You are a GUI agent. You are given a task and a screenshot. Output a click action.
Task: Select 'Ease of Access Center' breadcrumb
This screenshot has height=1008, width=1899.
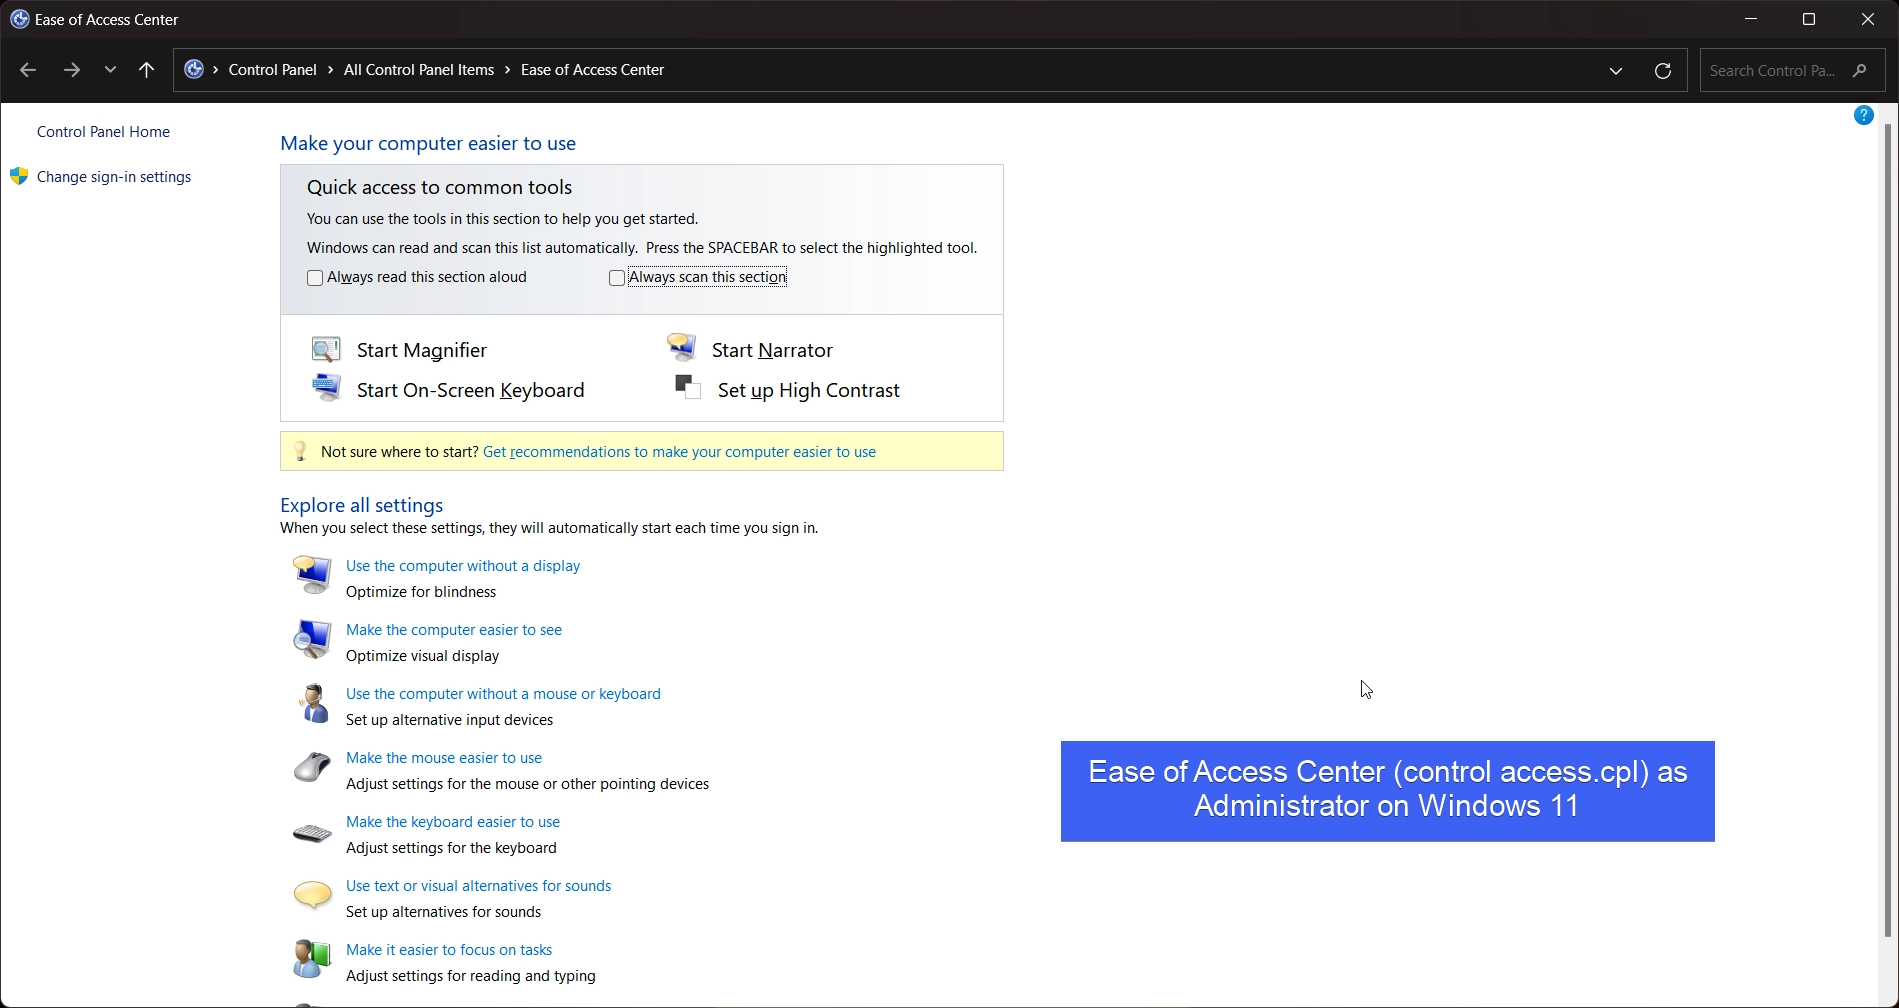[592, 70]
